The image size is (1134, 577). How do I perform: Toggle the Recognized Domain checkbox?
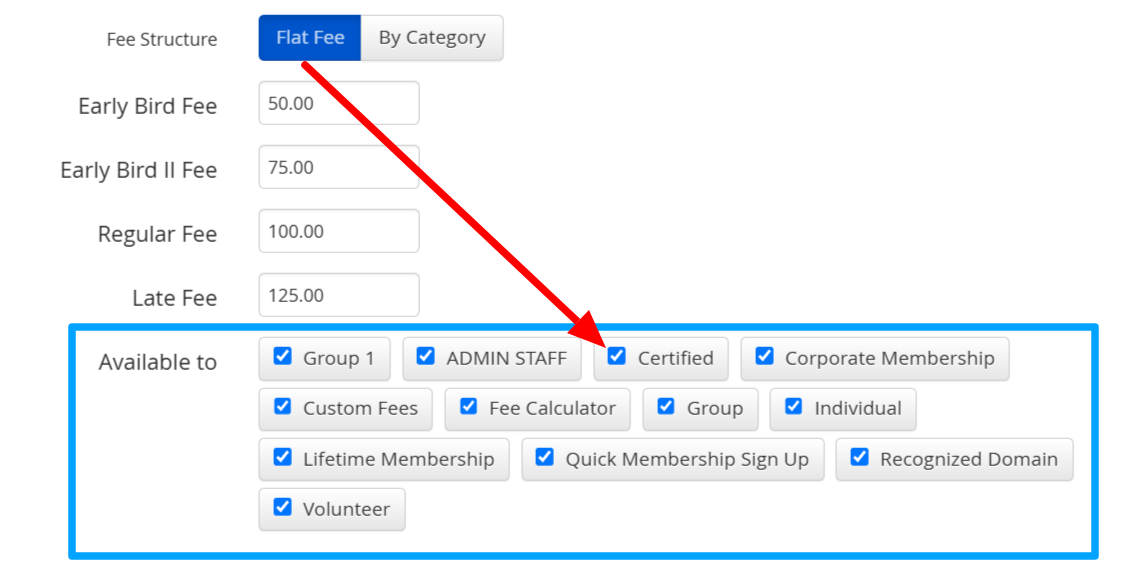(x=859, y=457)
